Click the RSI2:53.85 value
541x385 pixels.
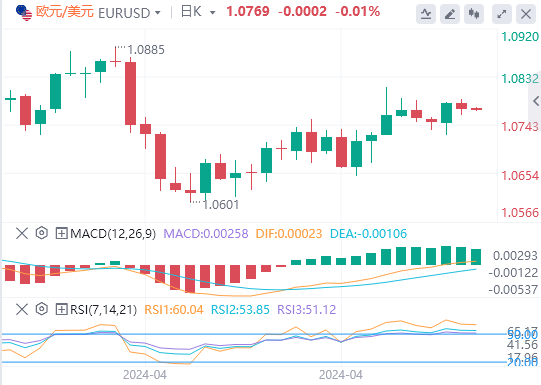240,309
